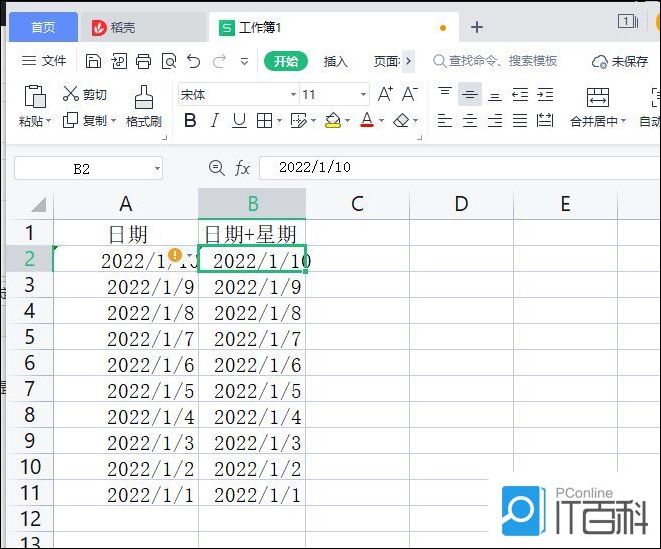Viewport: 661px width, 549px height.
Task: Apply cell borders icon
Action: point(264,121)
